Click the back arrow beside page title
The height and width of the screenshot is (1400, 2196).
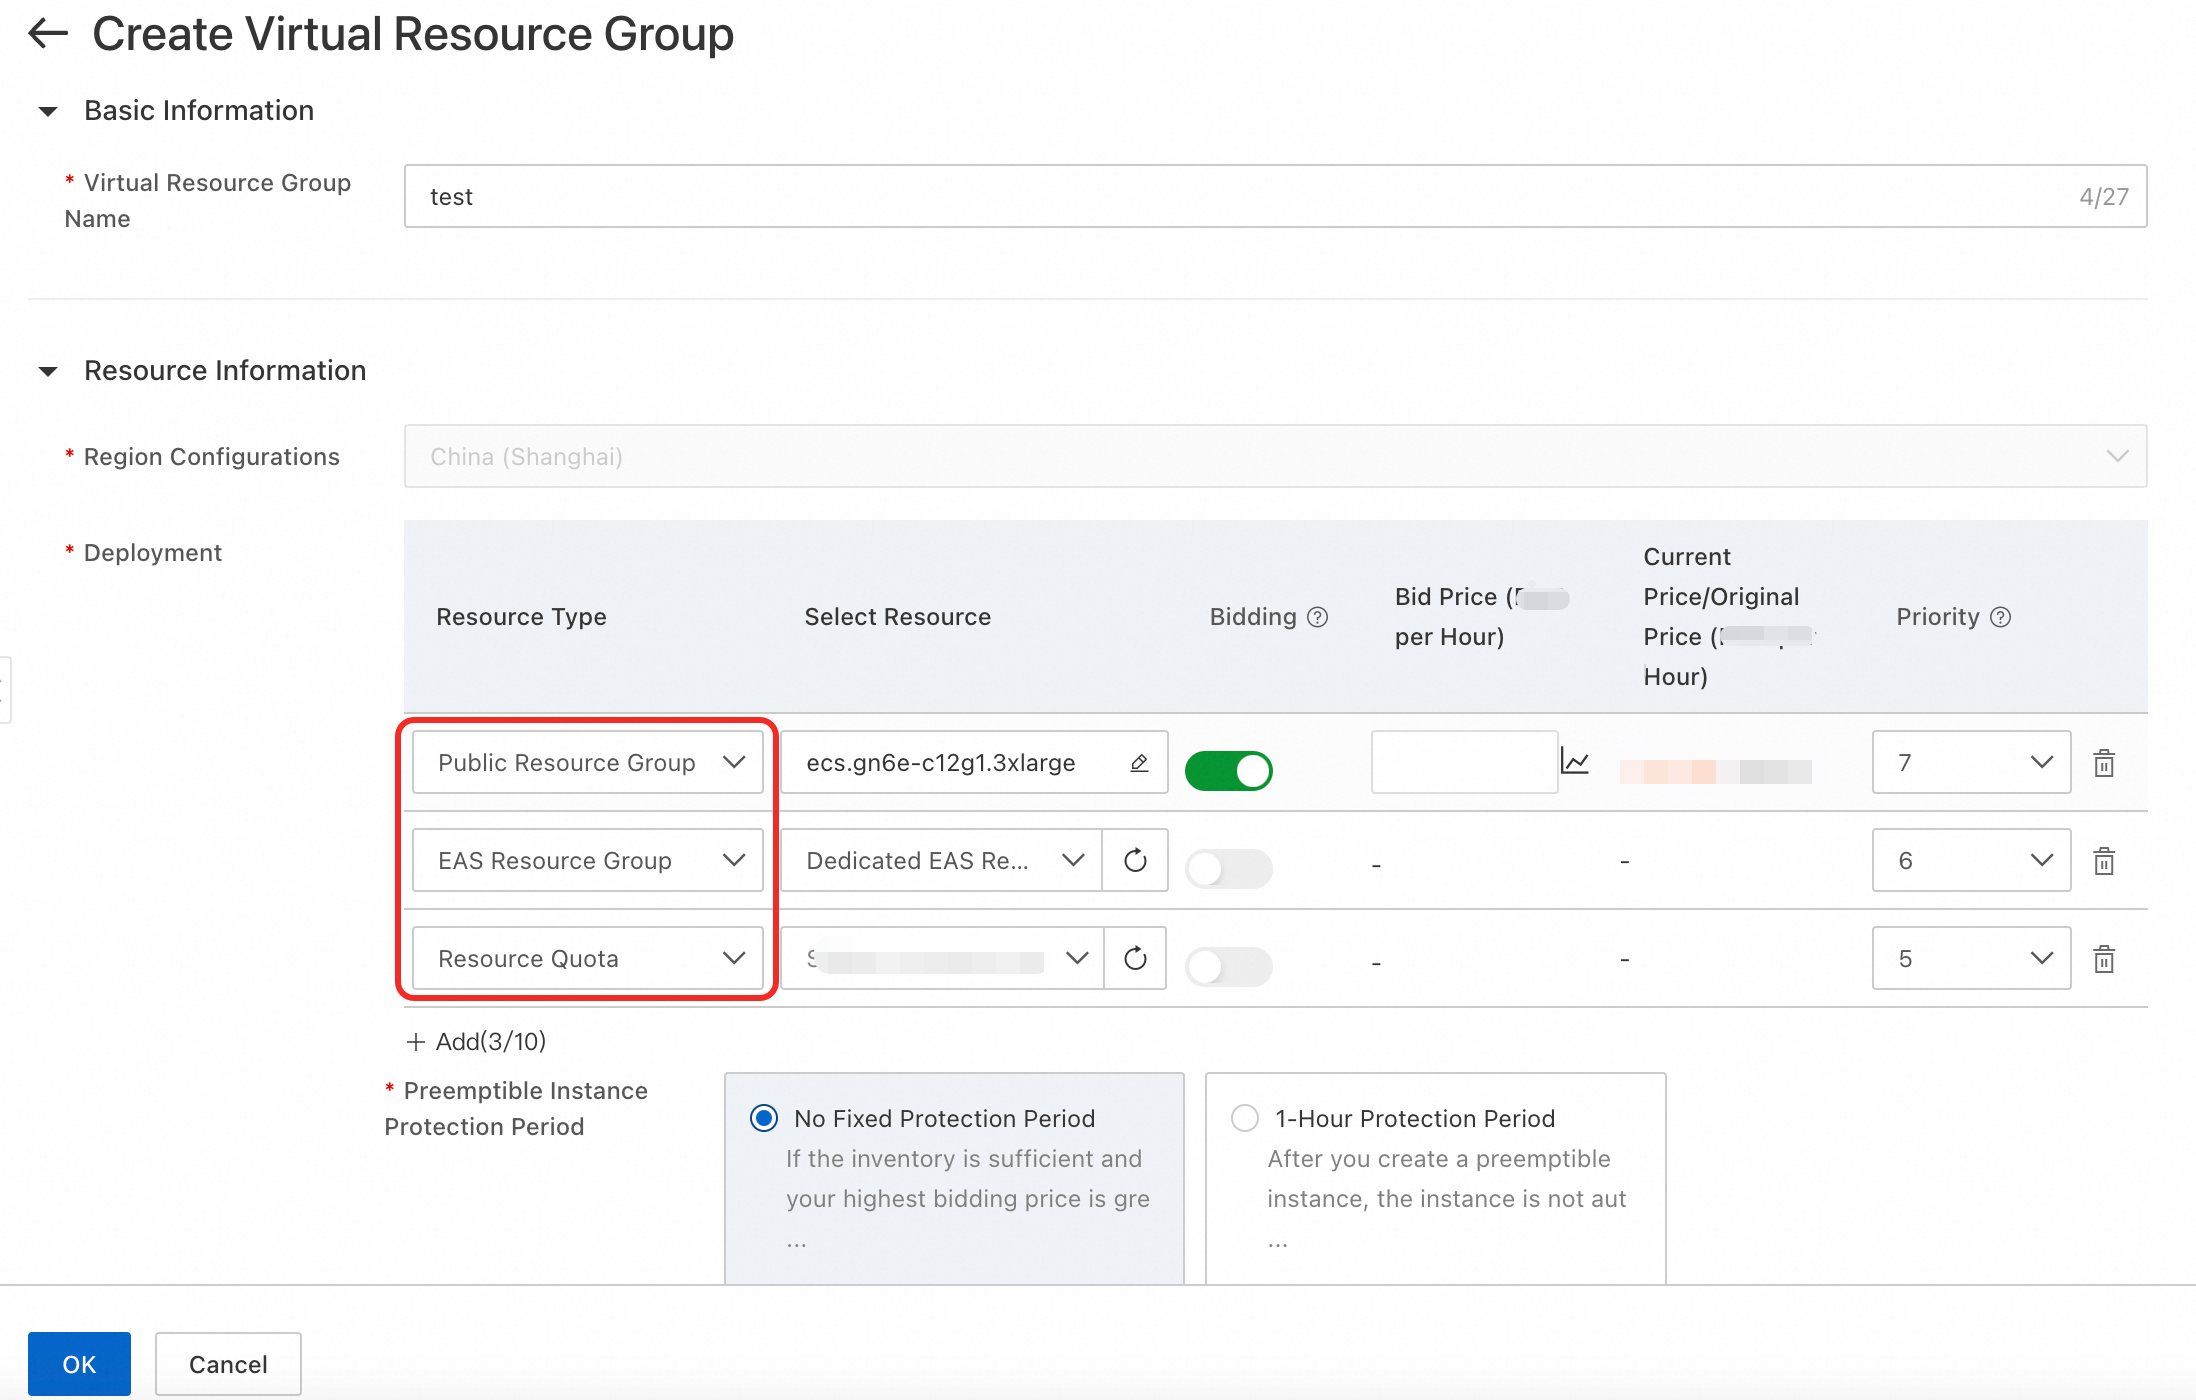pos(48,34)
